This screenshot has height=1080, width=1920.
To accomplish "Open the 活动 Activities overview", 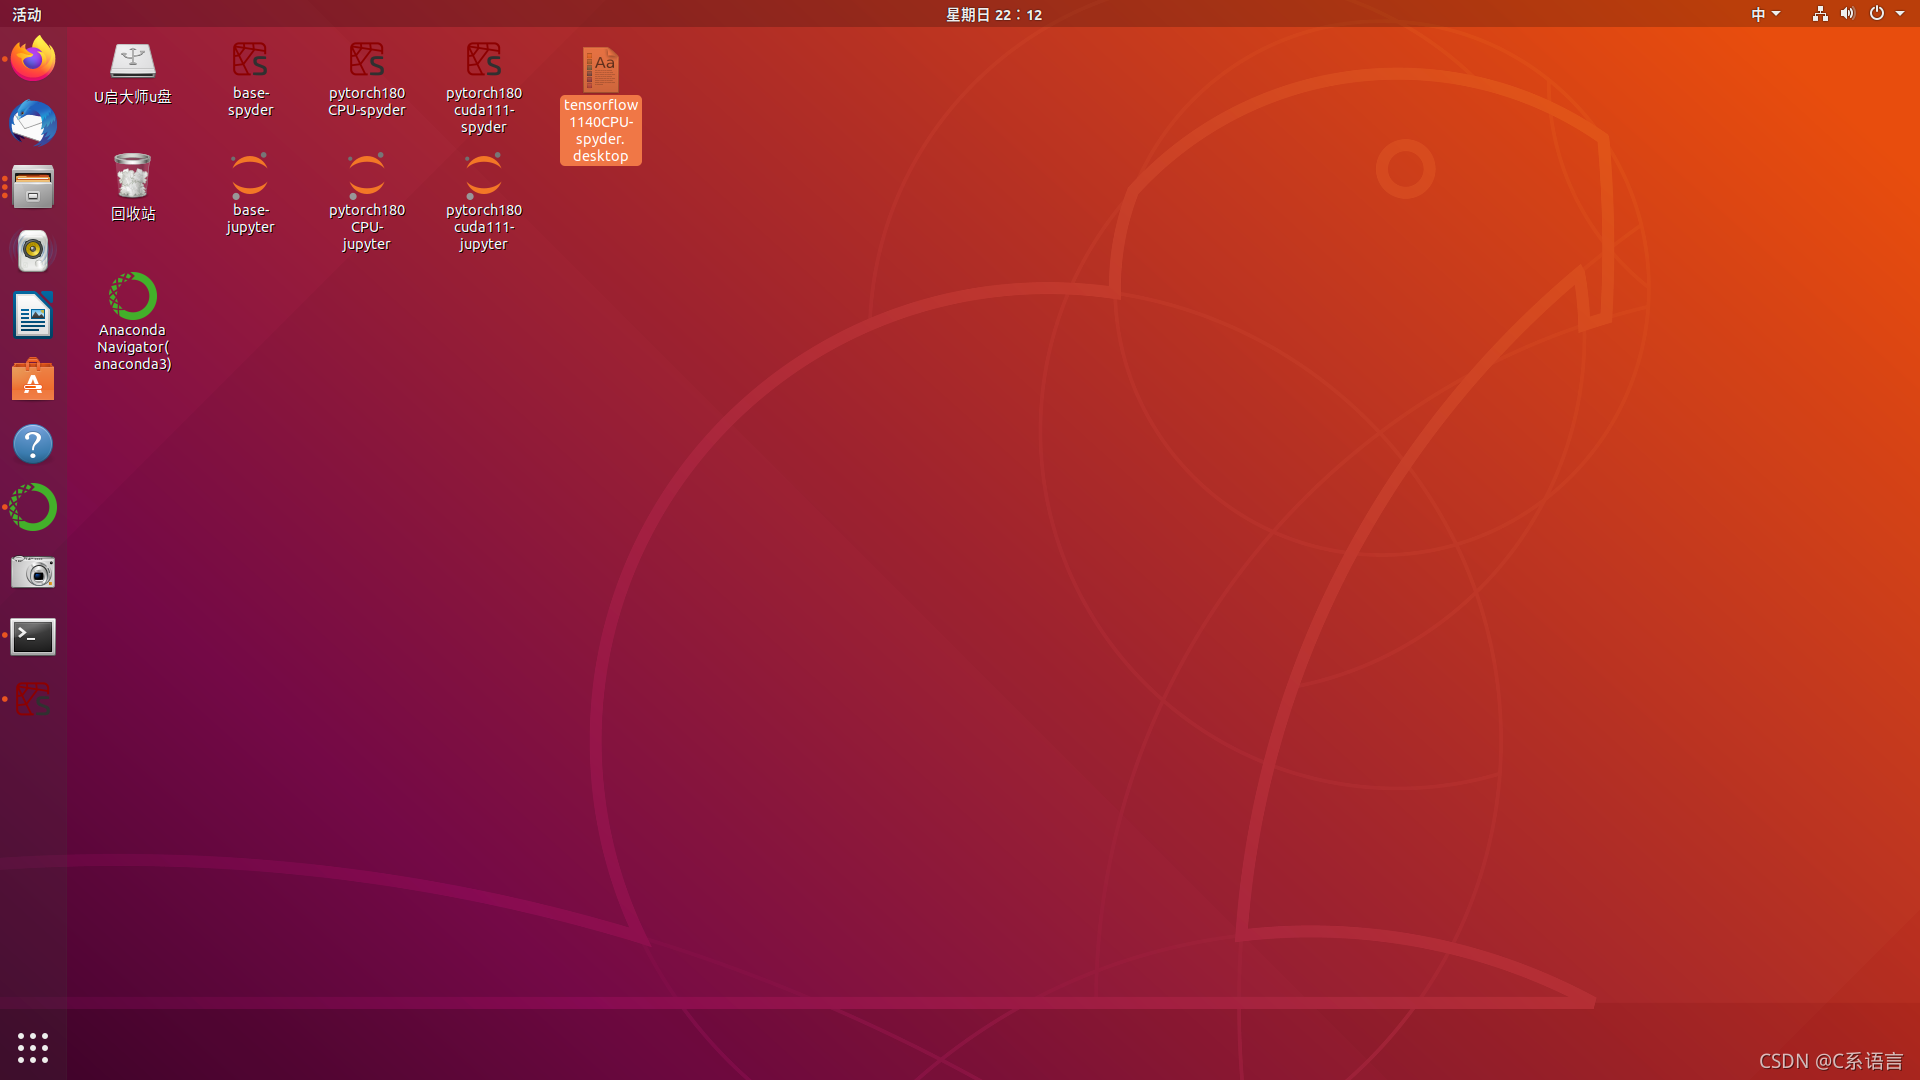I will 27,14.
